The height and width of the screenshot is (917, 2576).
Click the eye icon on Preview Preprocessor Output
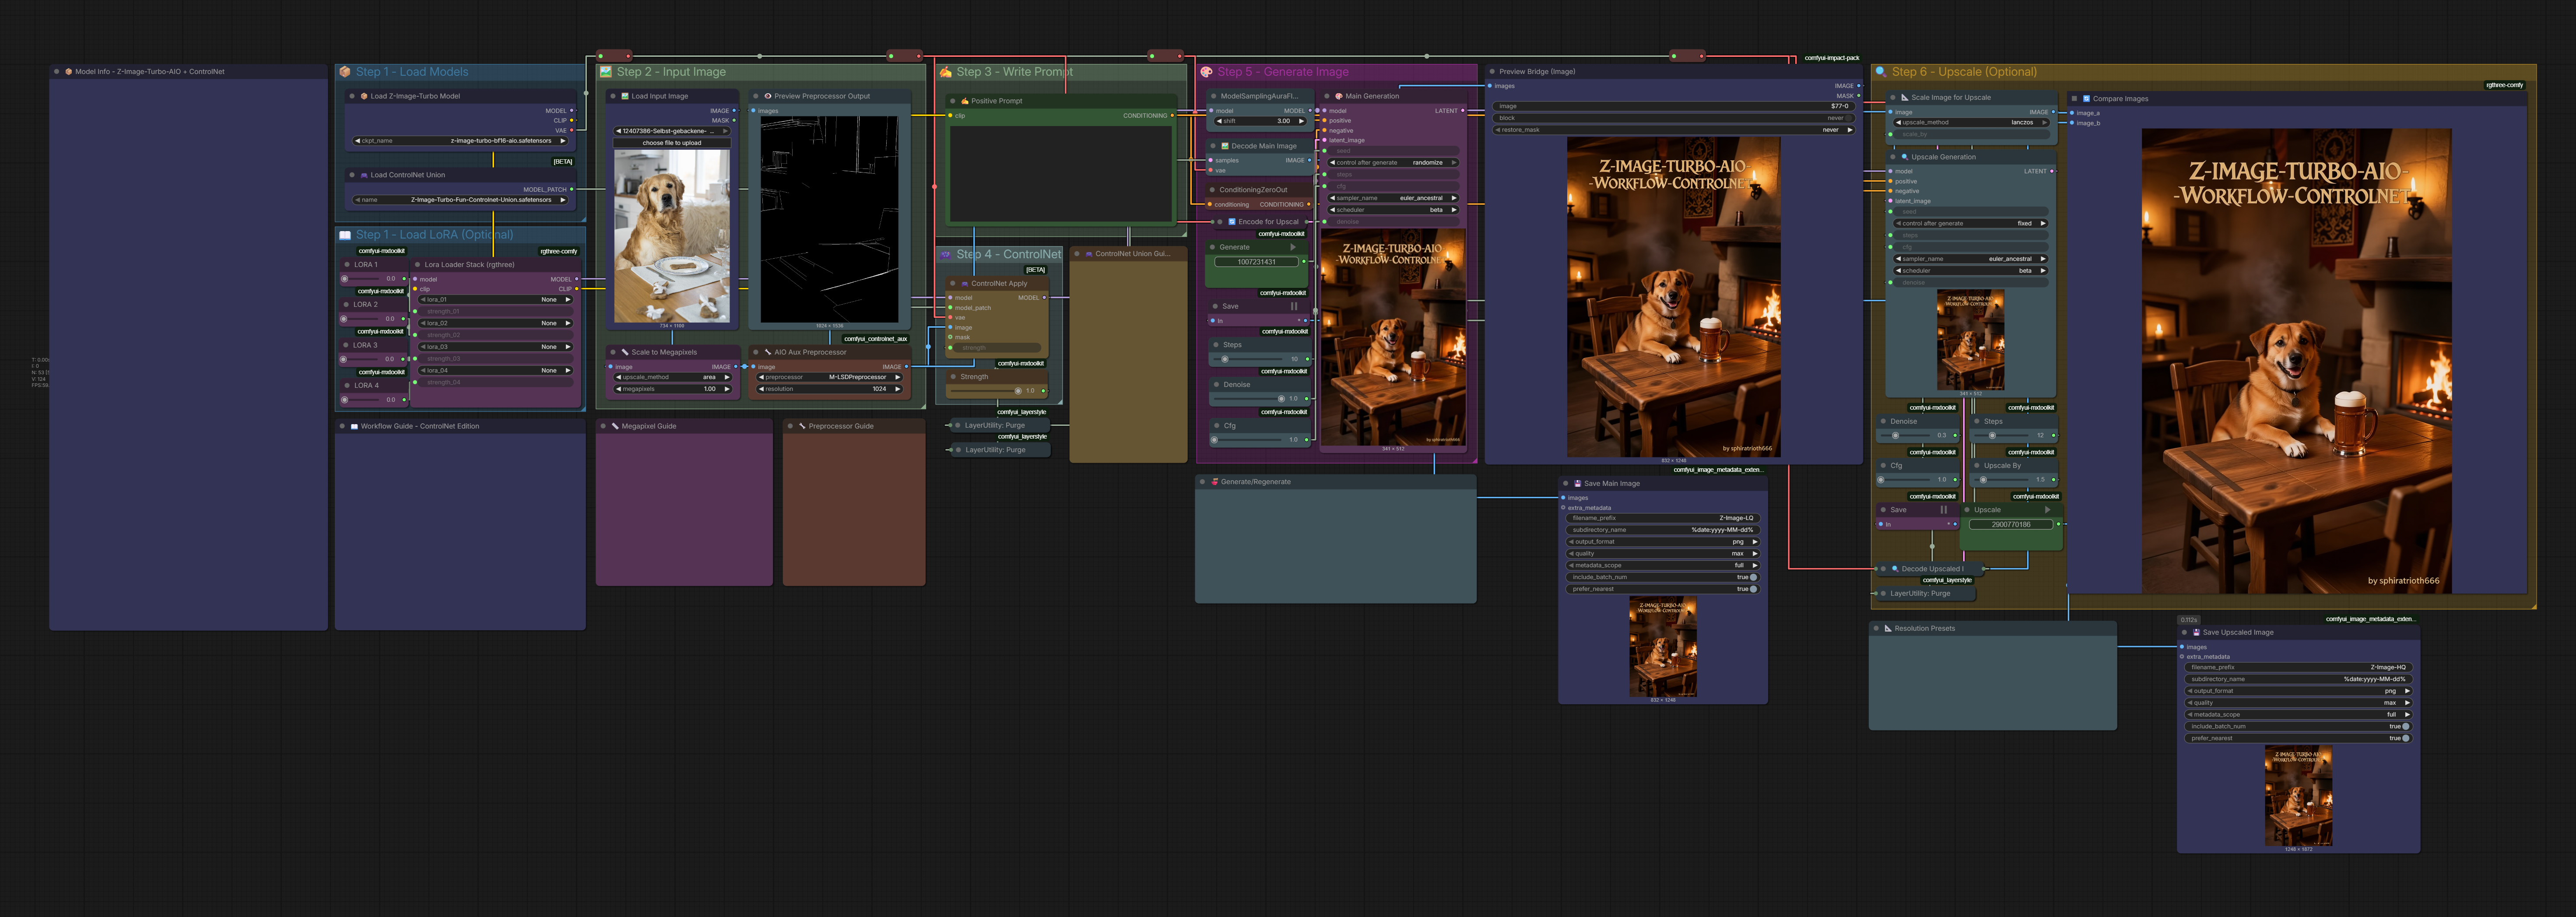(x=768, y=96)
